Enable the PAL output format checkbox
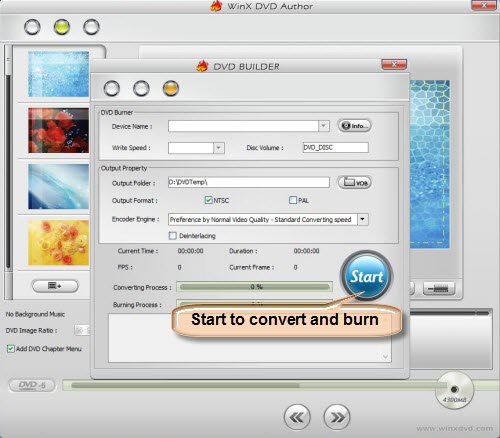500x438 pixels. pos(293,200)
